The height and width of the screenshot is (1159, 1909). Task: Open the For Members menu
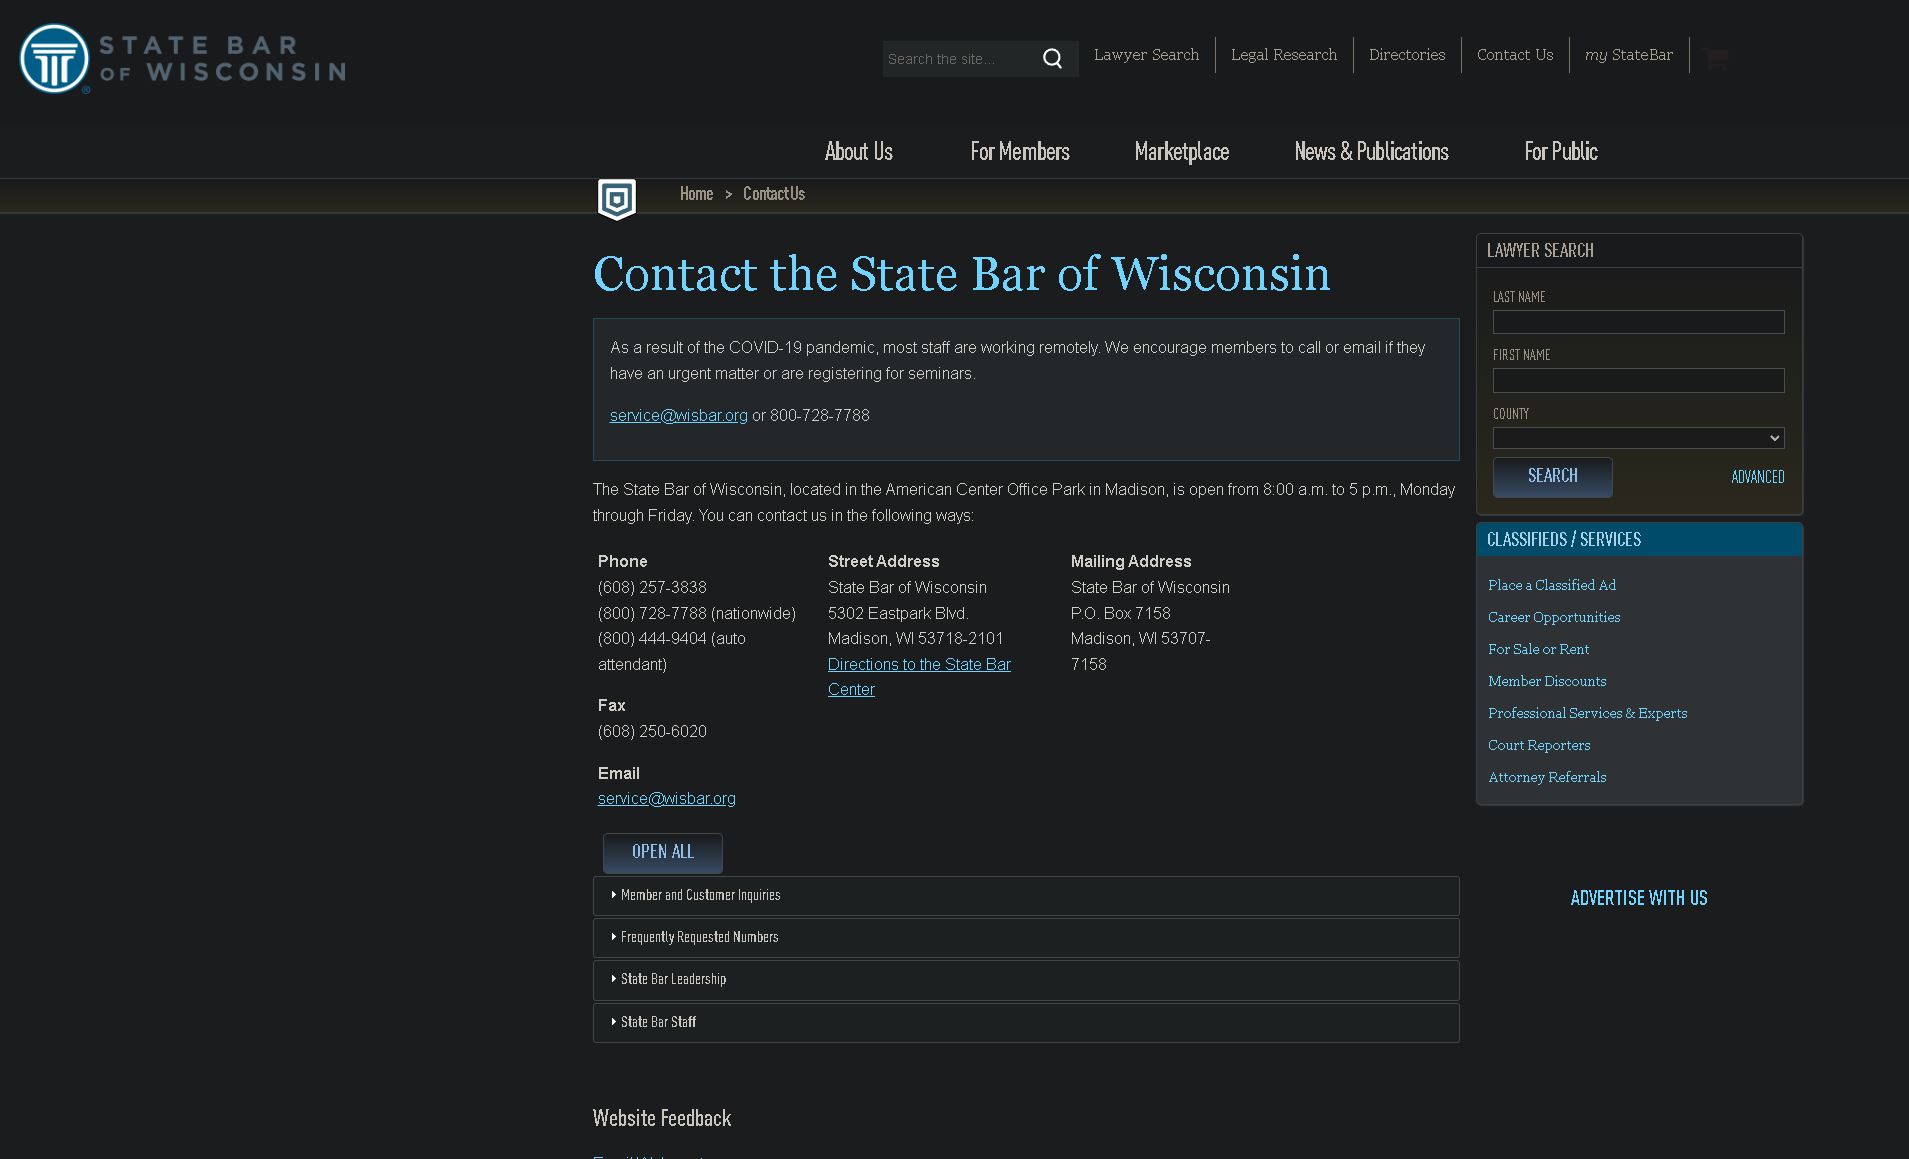[x=1019, y=152]
